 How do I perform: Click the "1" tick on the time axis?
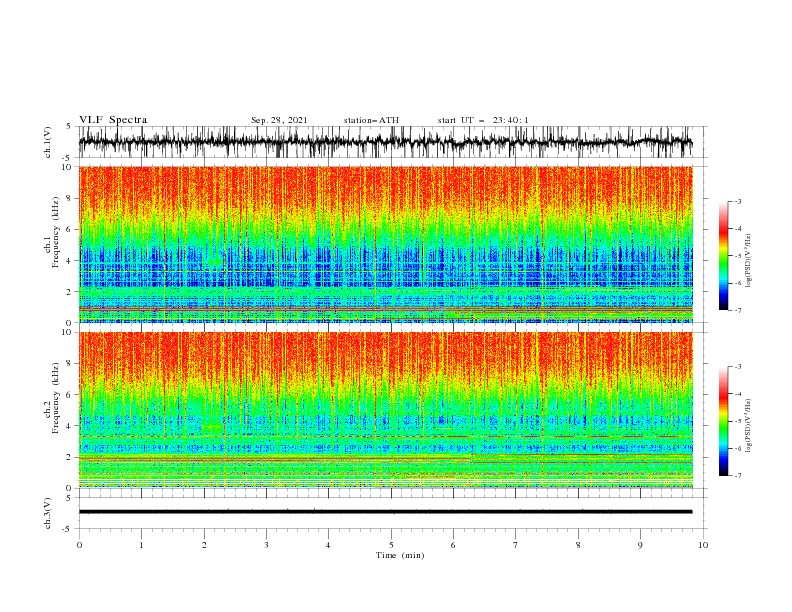tap(141, 545)
